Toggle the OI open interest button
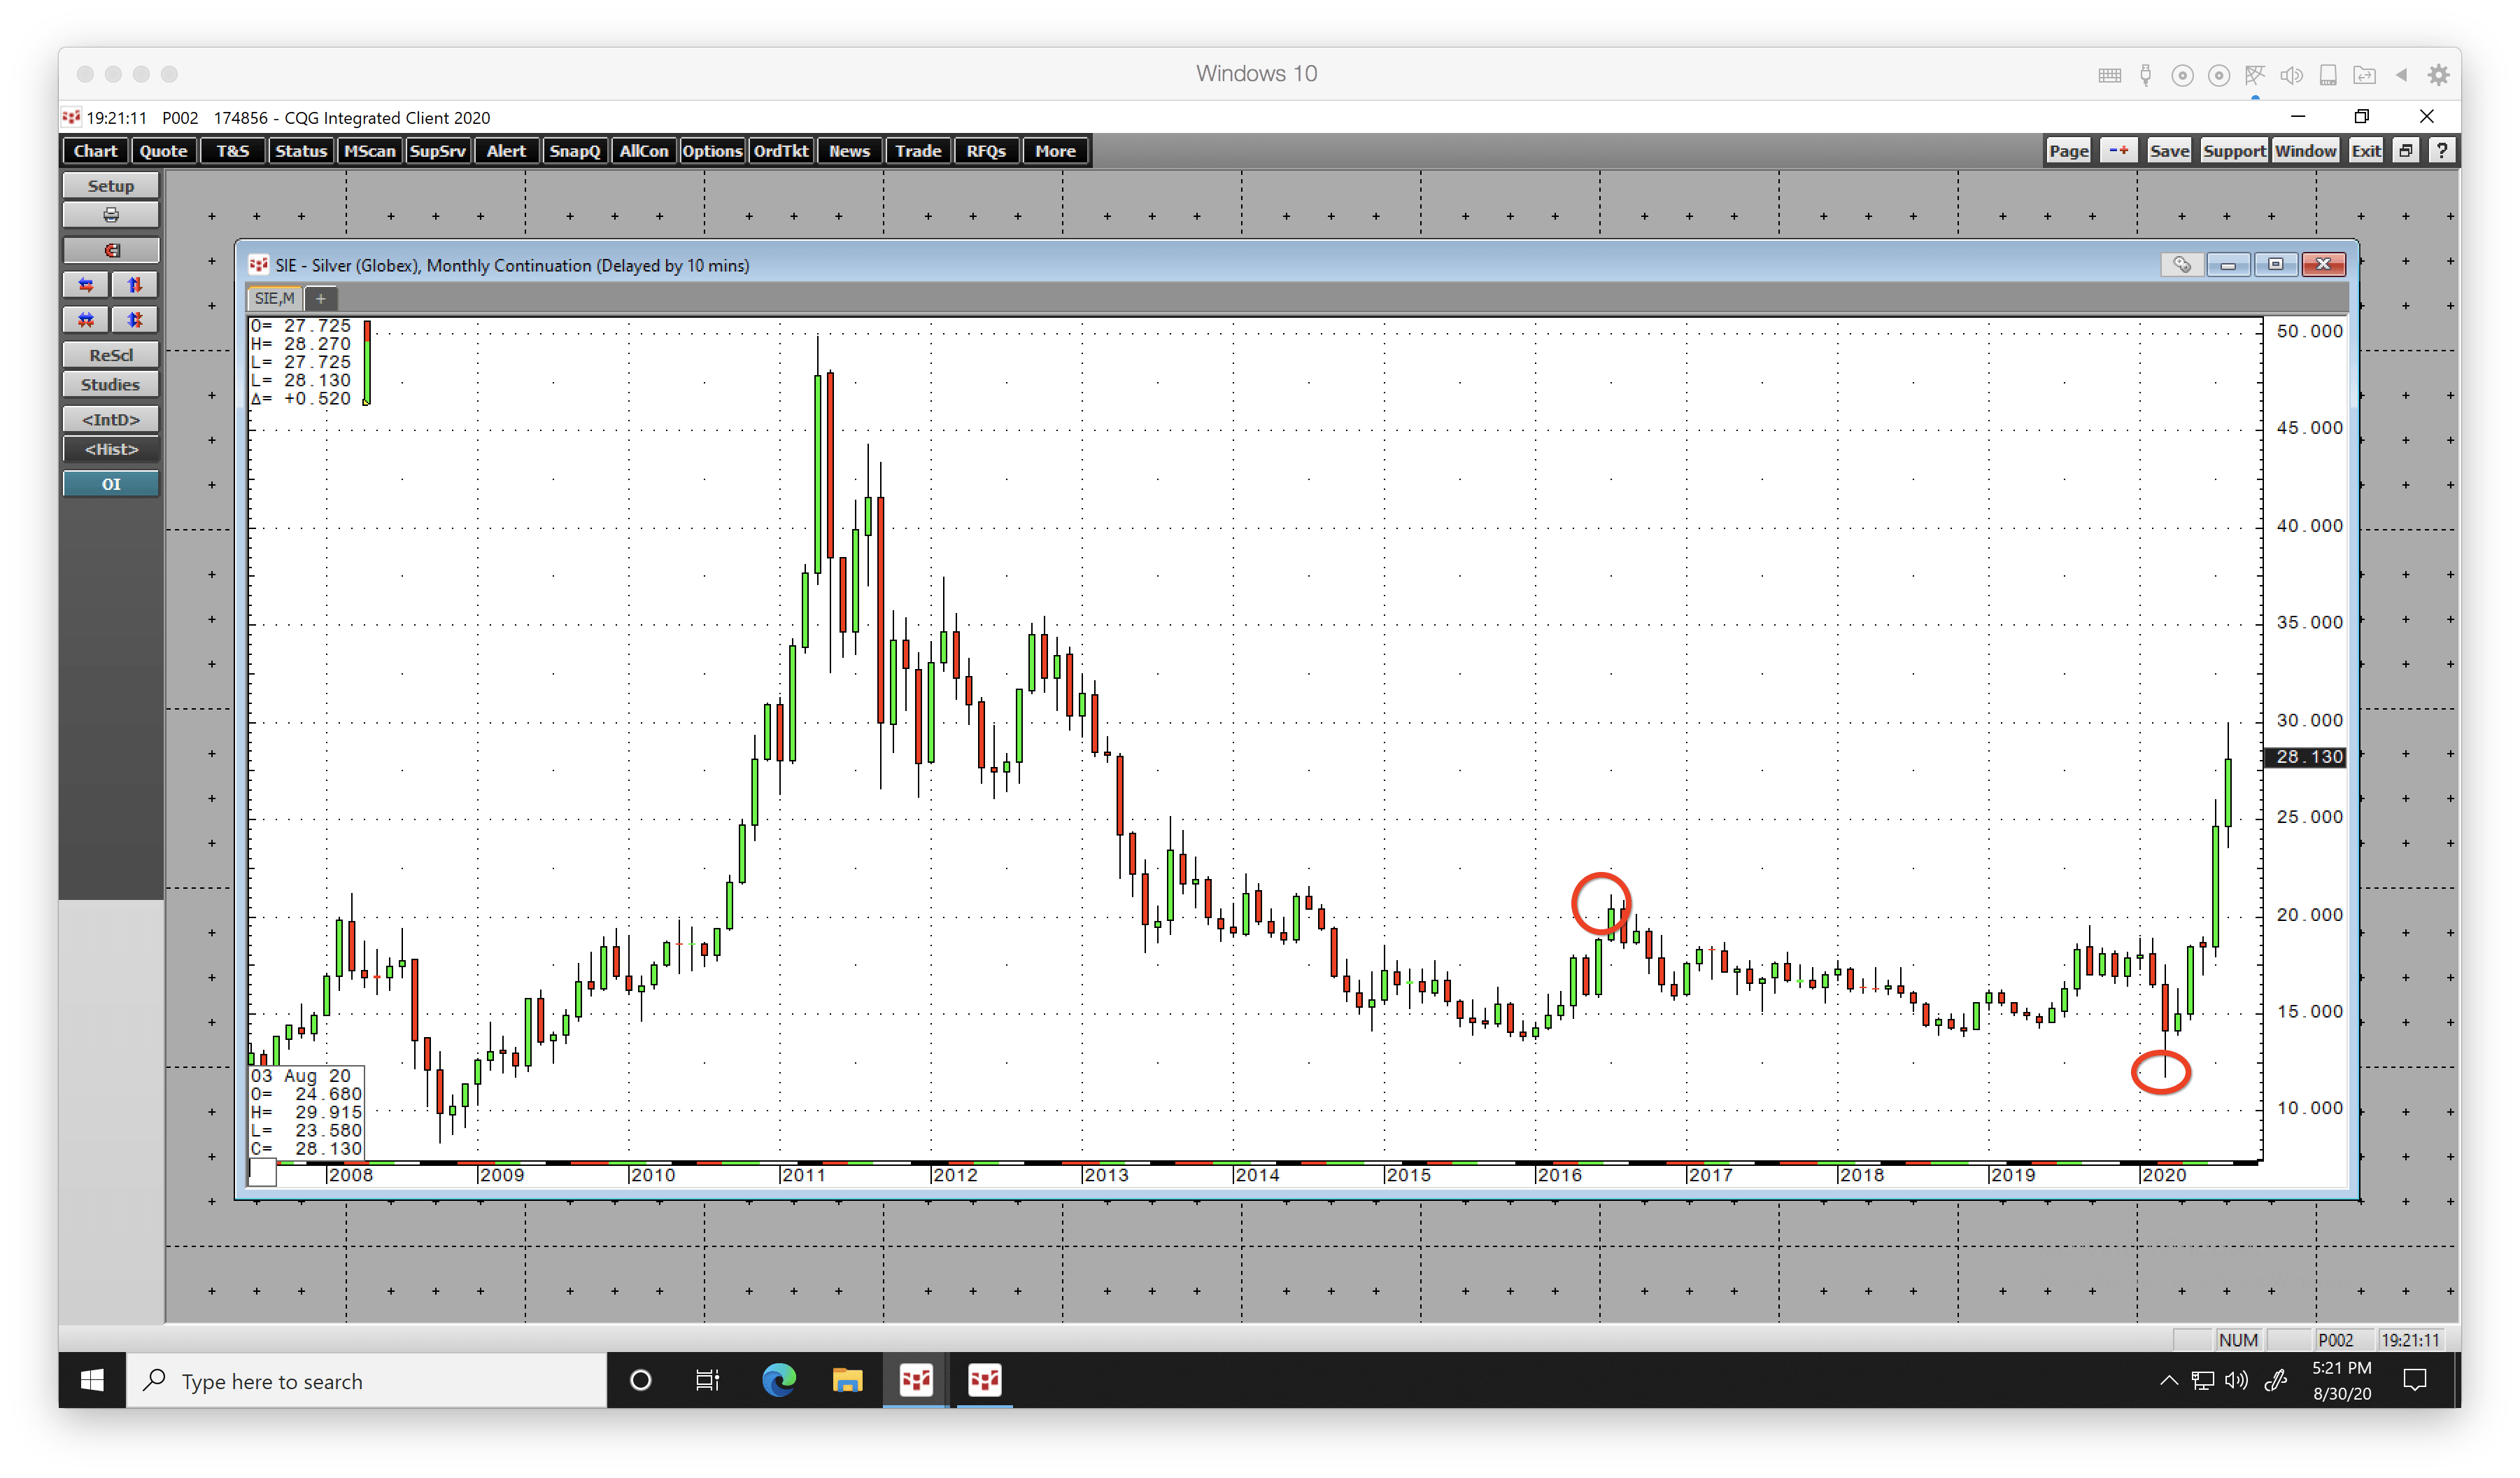Screen dimensions: 2520x1478 pyautogui.click(x=110, y=484)
